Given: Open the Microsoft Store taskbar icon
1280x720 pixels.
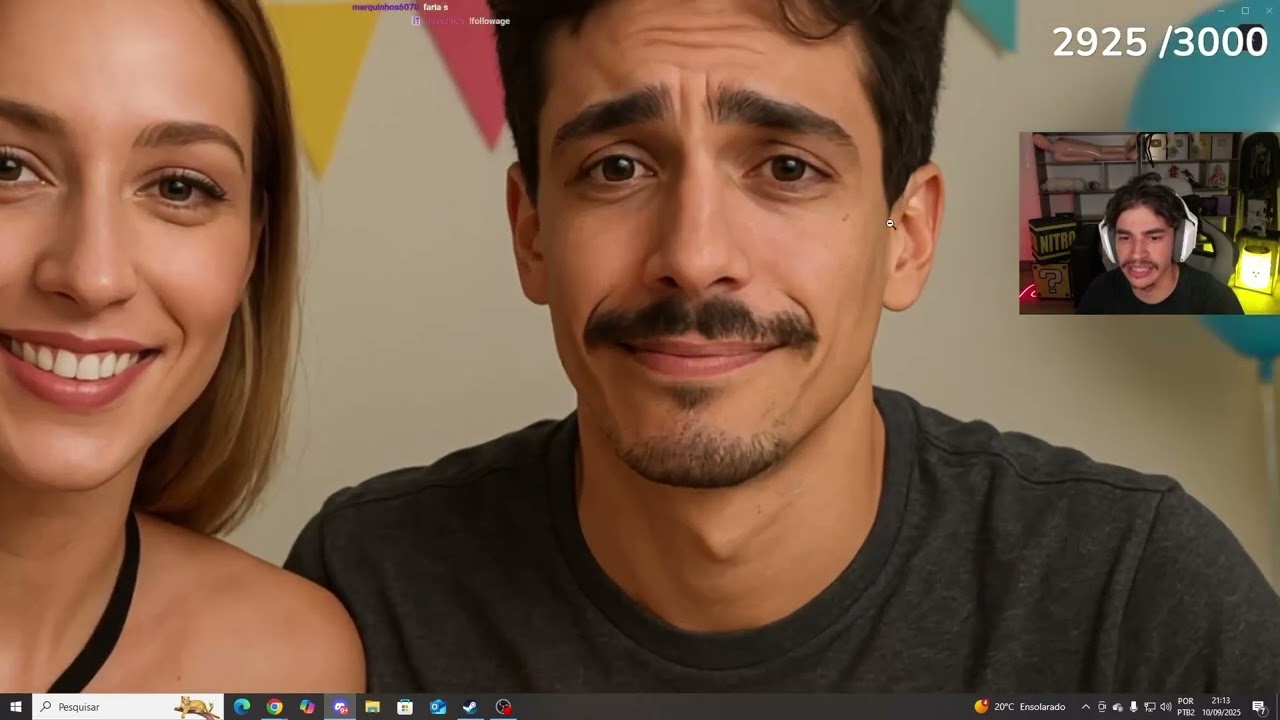Looking at the screenshot, I should 405,706.
